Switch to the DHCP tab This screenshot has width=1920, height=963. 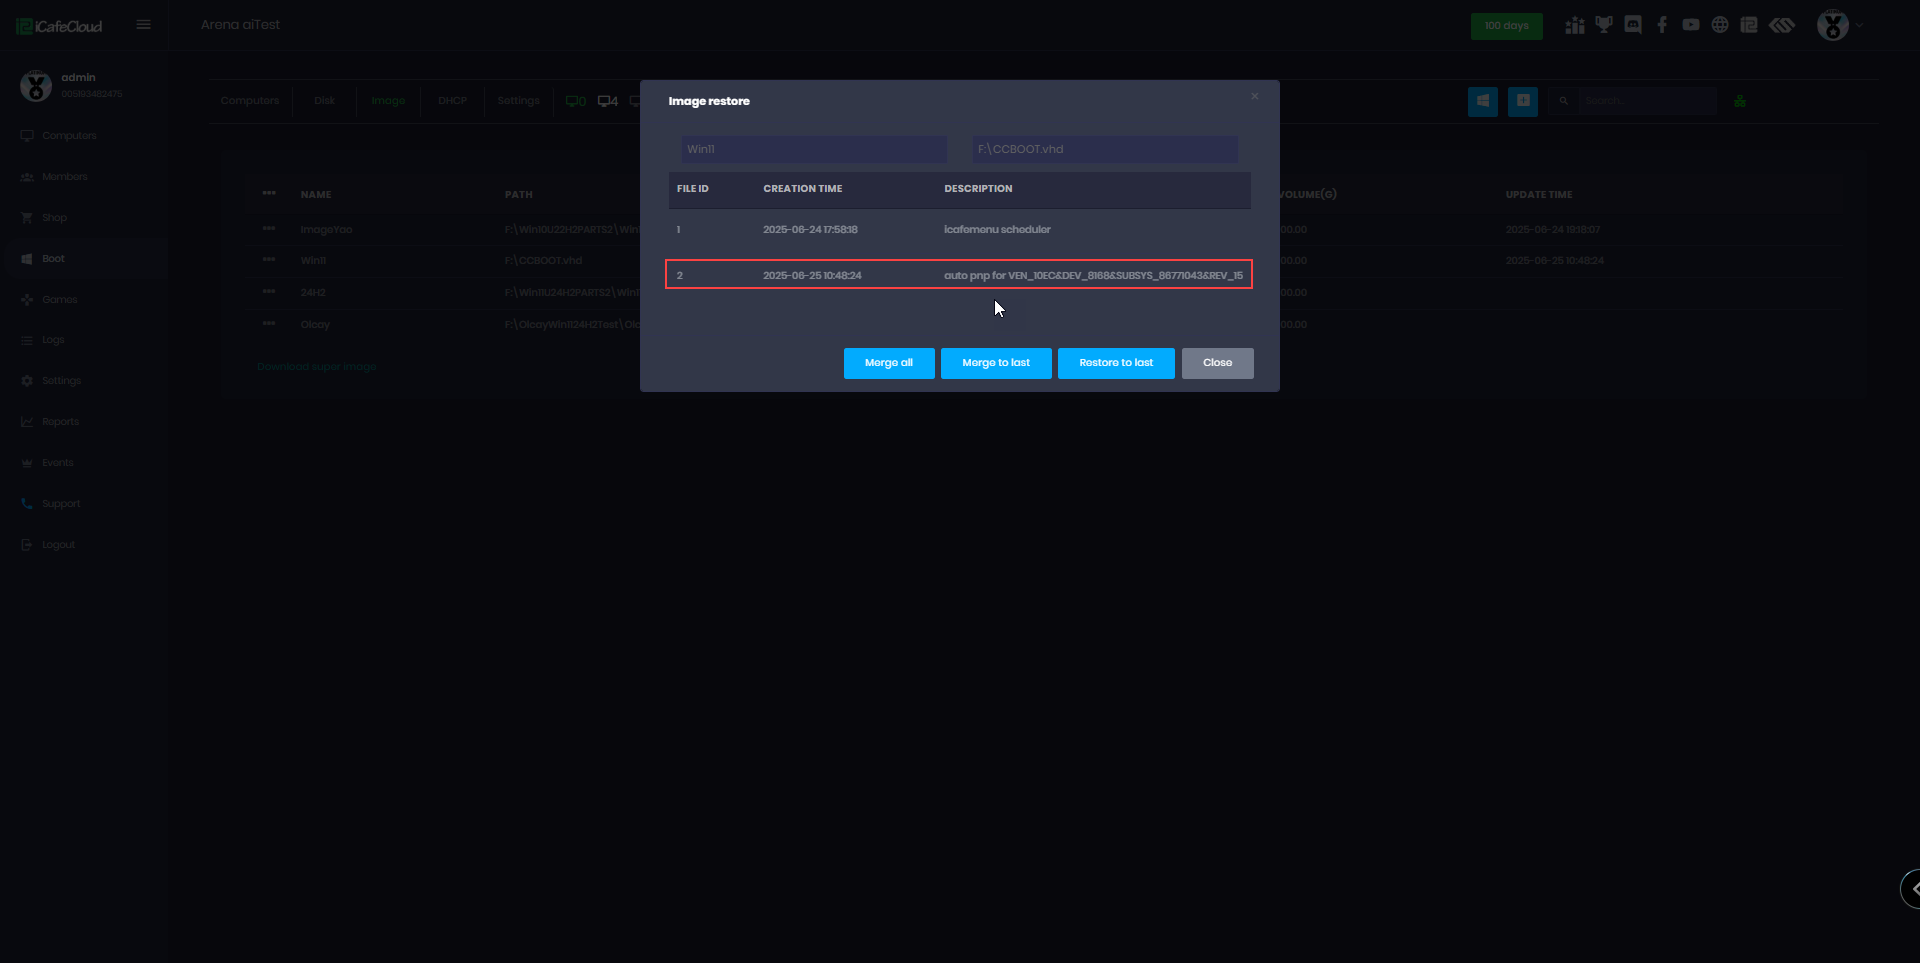pos(452,101)
